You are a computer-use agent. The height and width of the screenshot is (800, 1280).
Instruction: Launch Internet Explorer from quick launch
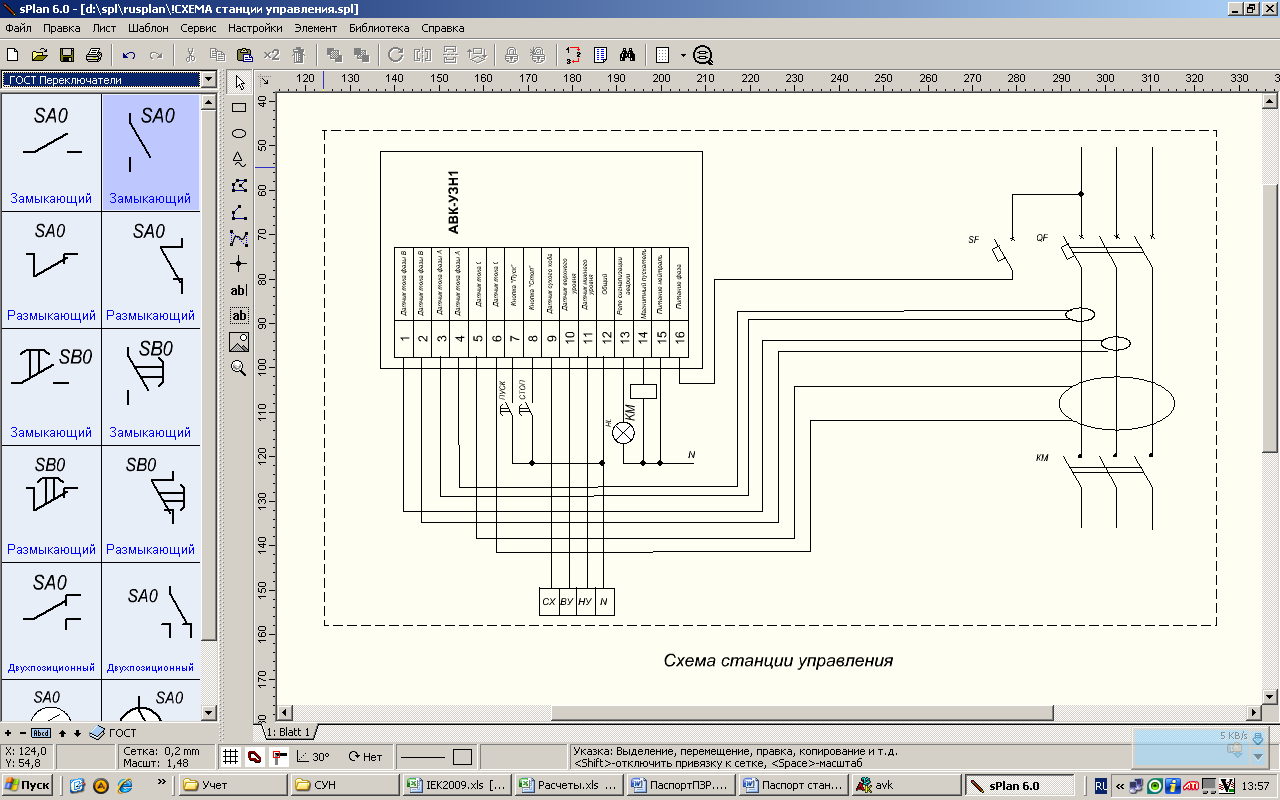point(125,786)
